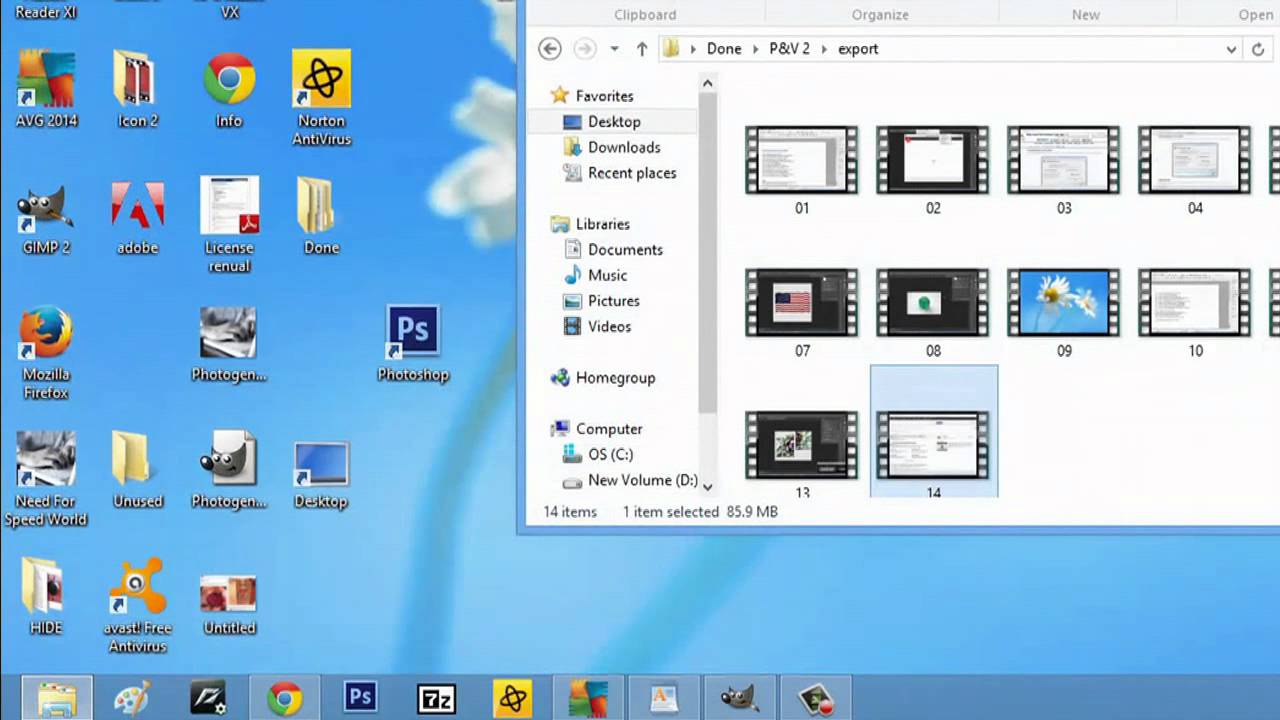Screen dimensions: 1280x720
Task: Click the 7-Zip icon in taskbar
Action: pos(437,698)
